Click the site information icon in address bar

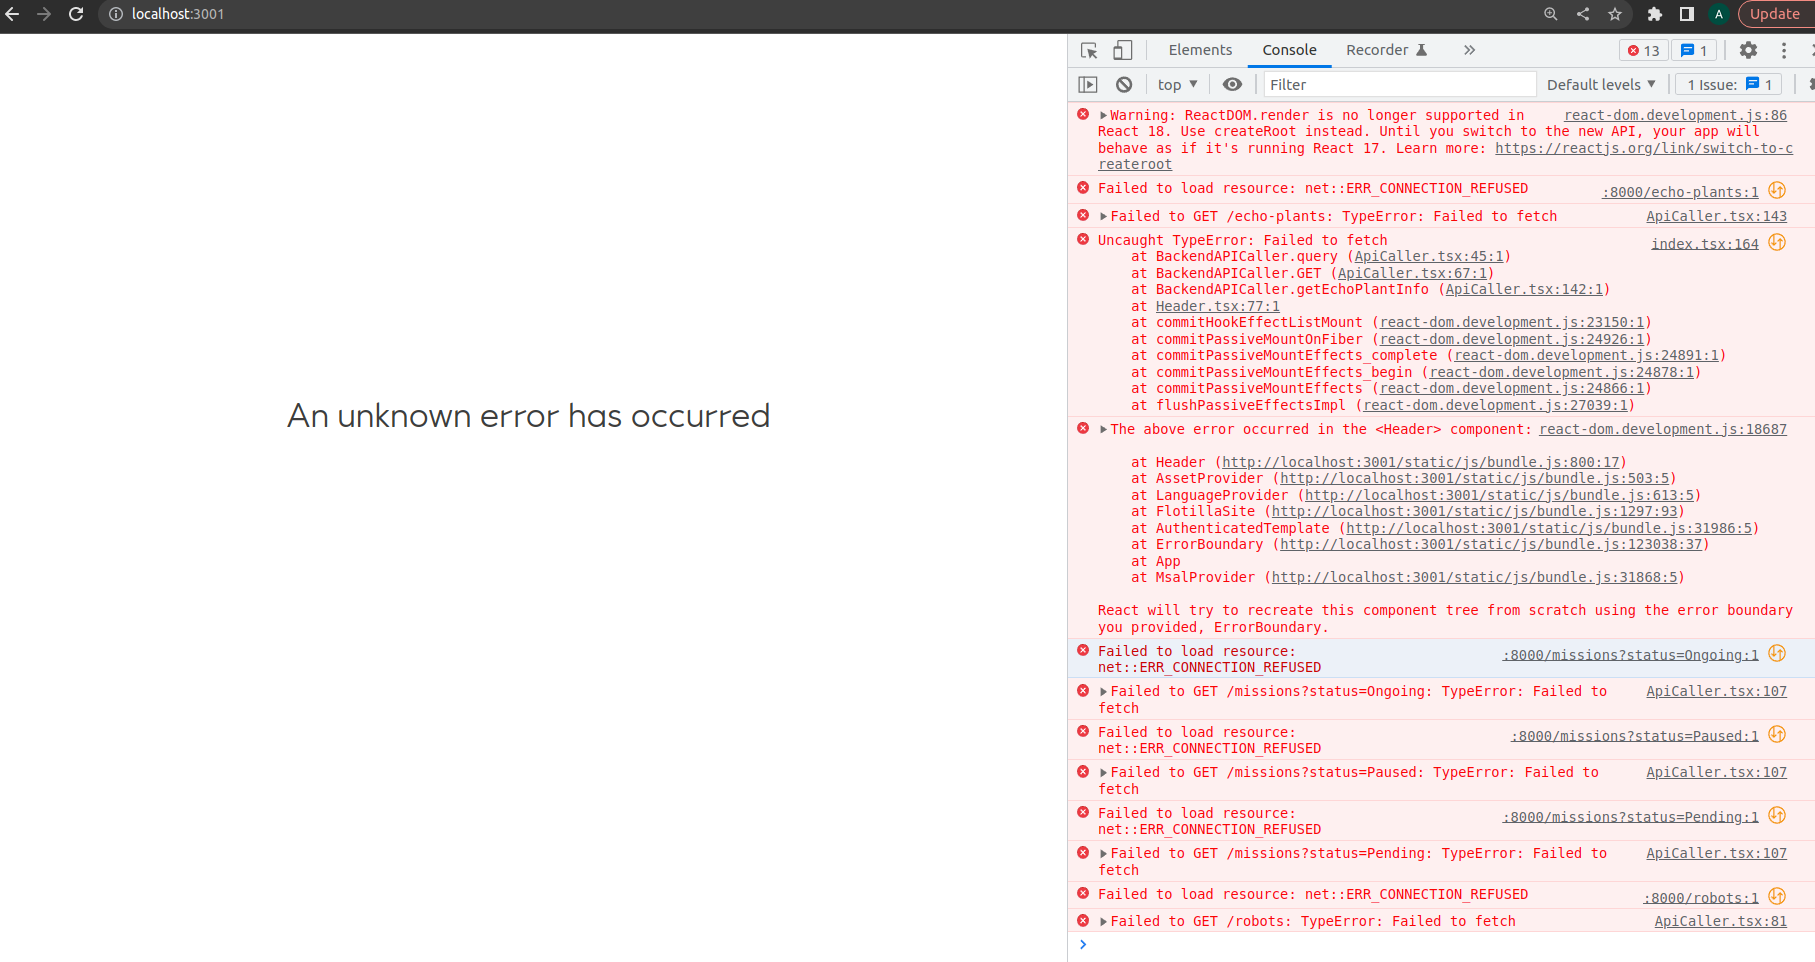click(116, 14)
